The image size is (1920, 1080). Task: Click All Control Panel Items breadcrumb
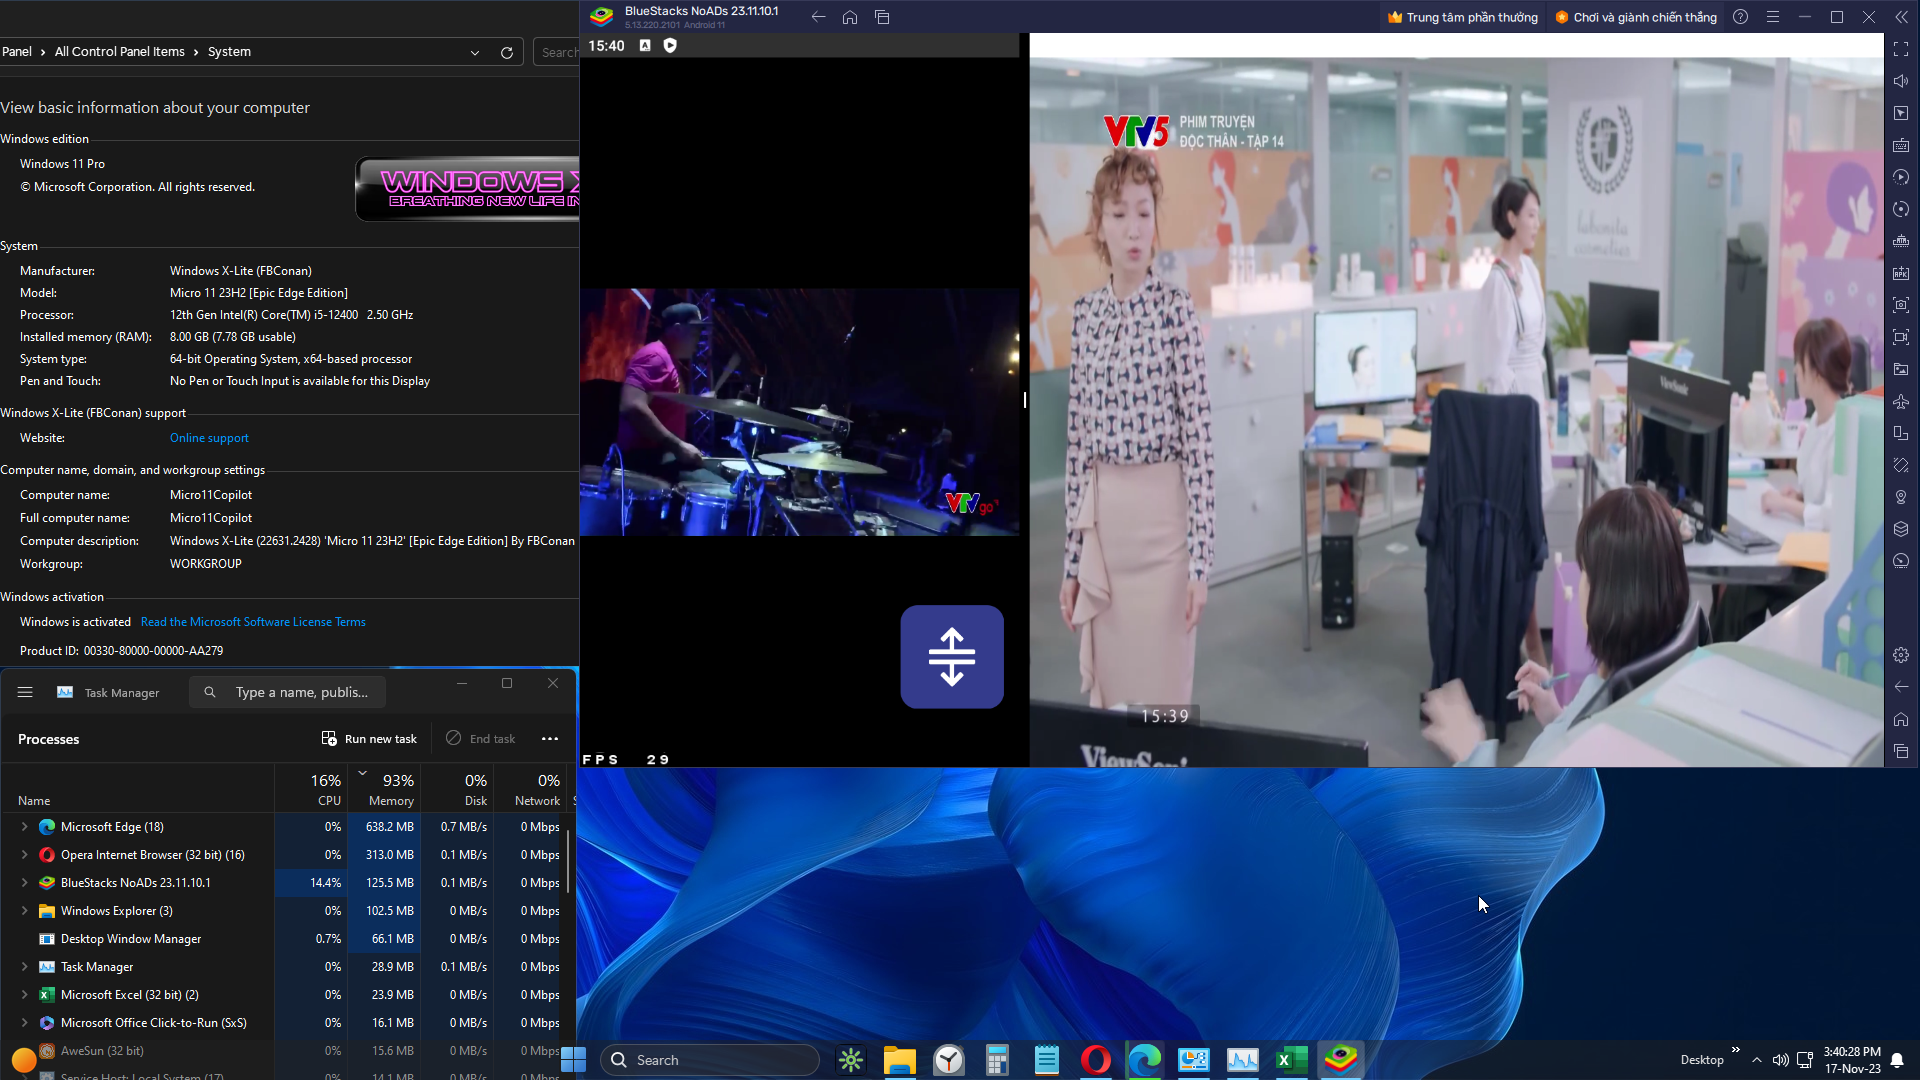pyautogui.click(x=120, y=52)
